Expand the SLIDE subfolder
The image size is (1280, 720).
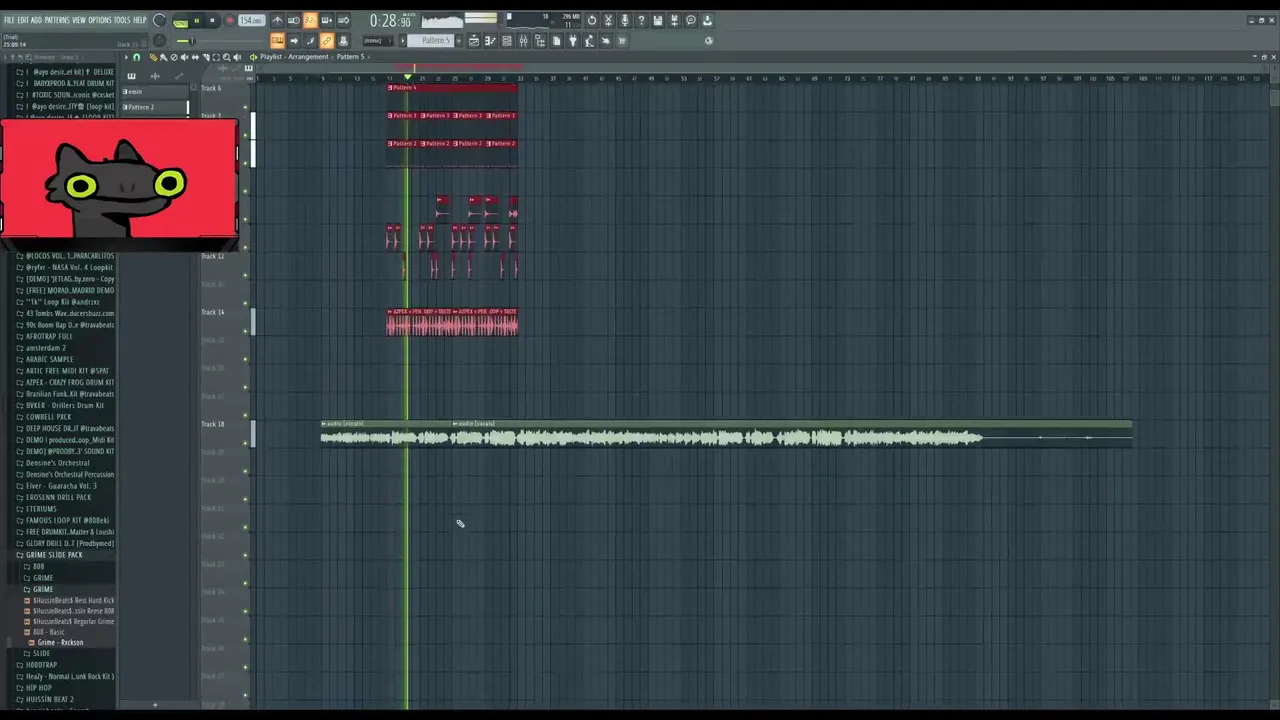pyautogui.click(x=41, y=653)
